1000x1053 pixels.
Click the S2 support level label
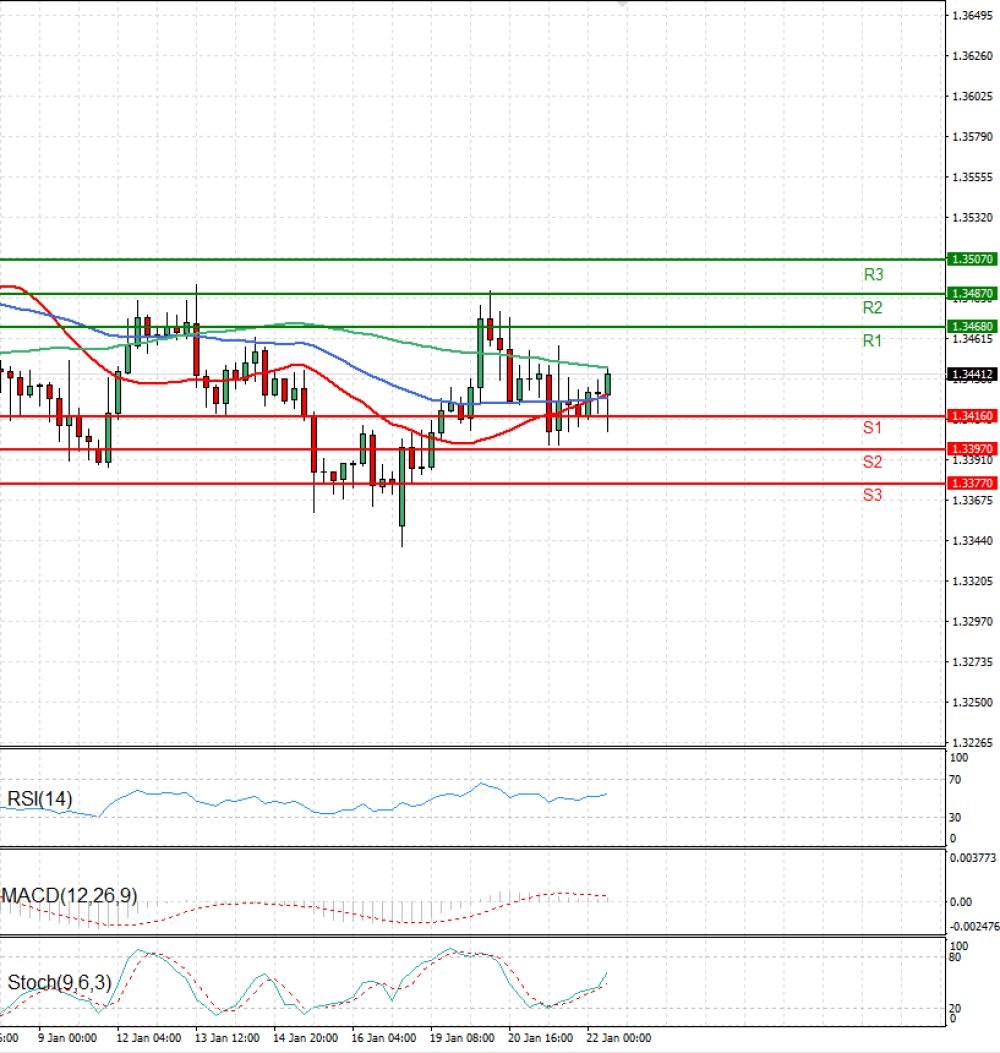coord(871,462)
